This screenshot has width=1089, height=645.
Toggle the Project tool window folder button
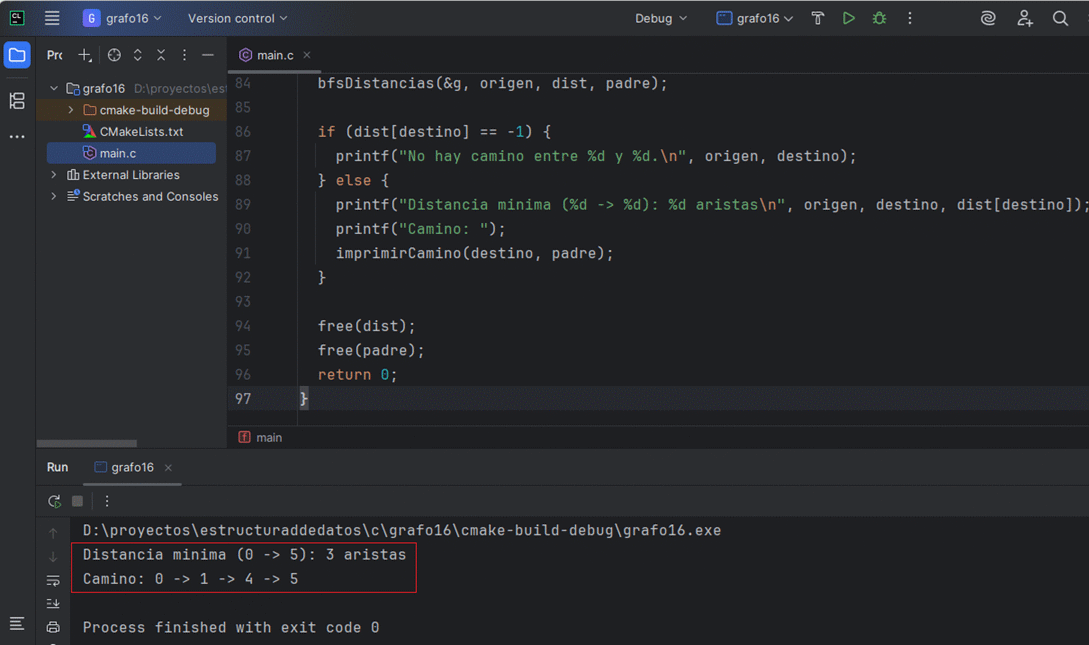pyautogui.click(x=17, y=55)
